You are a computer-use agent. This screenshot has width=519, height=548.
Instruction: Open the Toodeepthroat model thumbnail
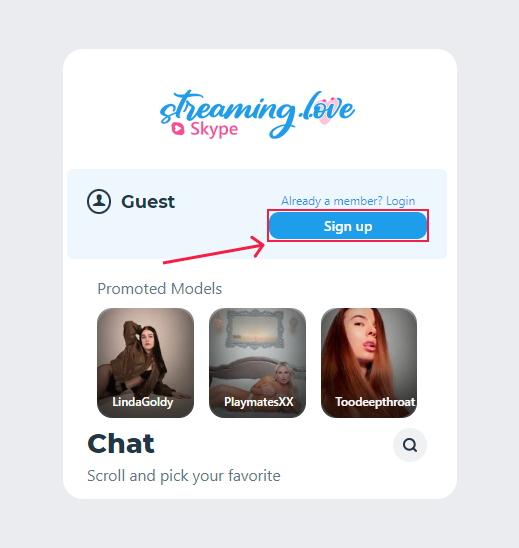(x=369, y=362)
